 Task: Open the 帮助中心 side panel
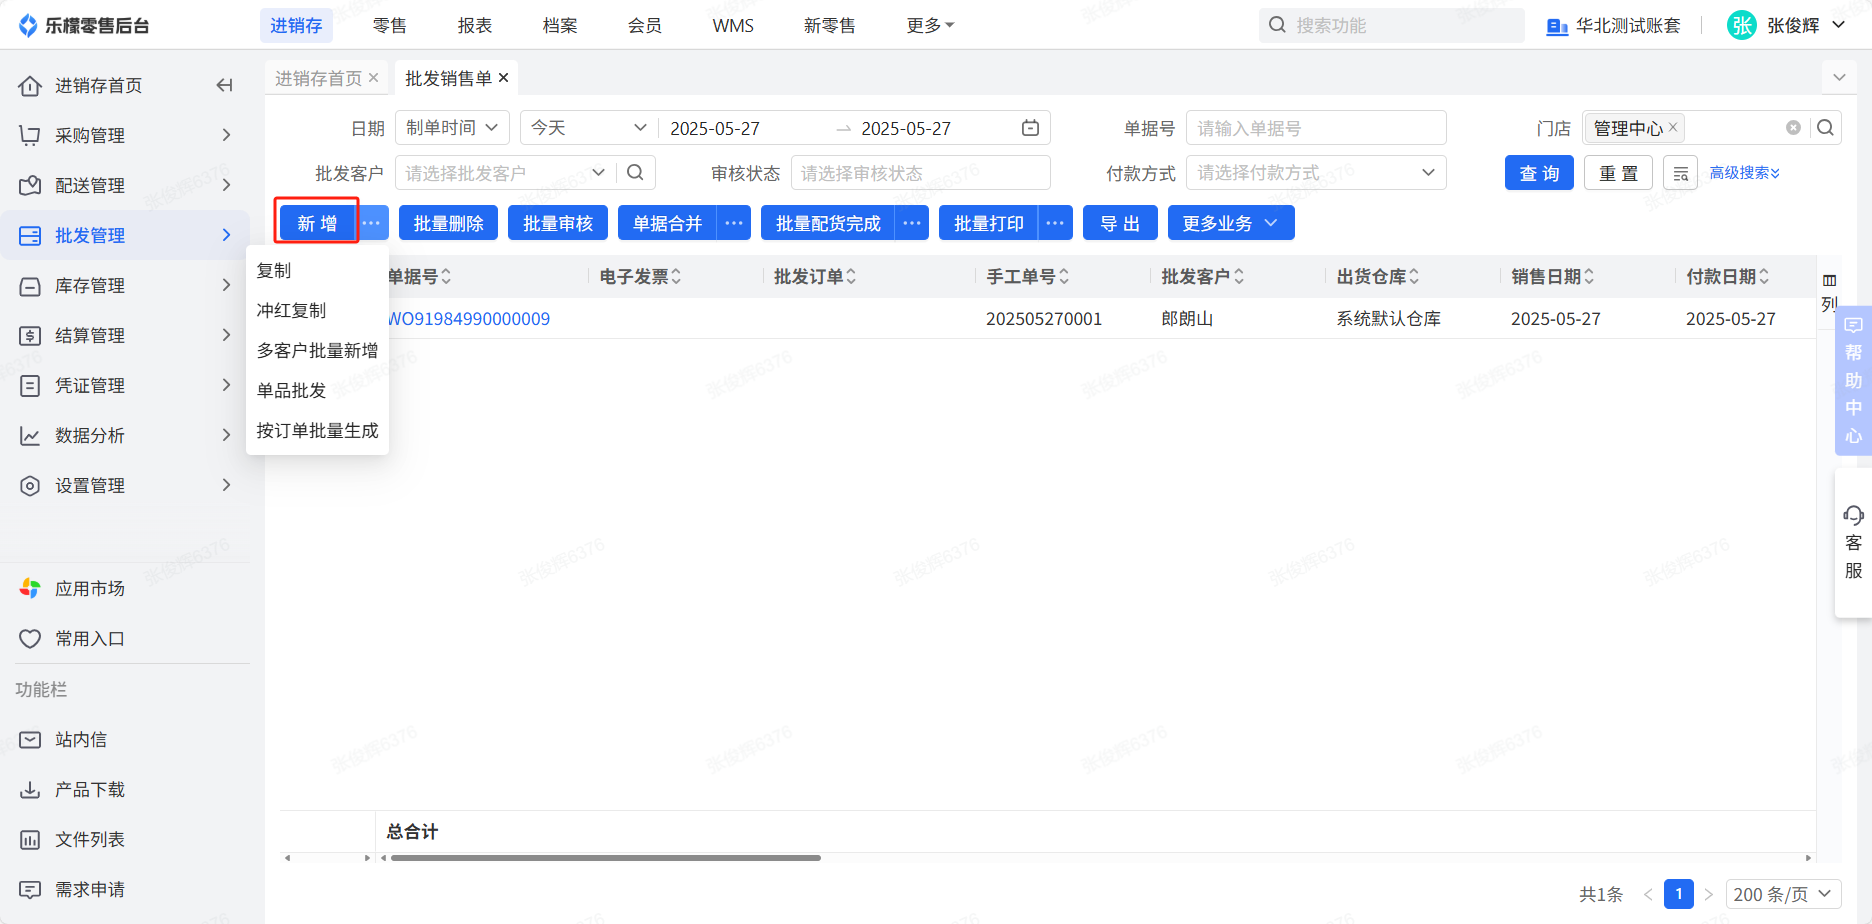pyautogui.click(x=1853, y=380)
